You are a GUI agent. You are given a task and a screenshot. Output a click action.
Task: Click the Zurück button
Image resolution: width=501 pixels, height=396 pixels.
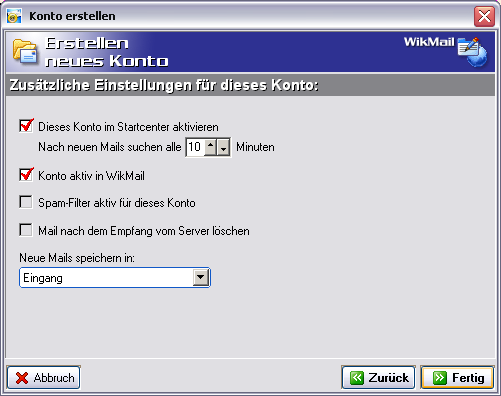point(378,378)
